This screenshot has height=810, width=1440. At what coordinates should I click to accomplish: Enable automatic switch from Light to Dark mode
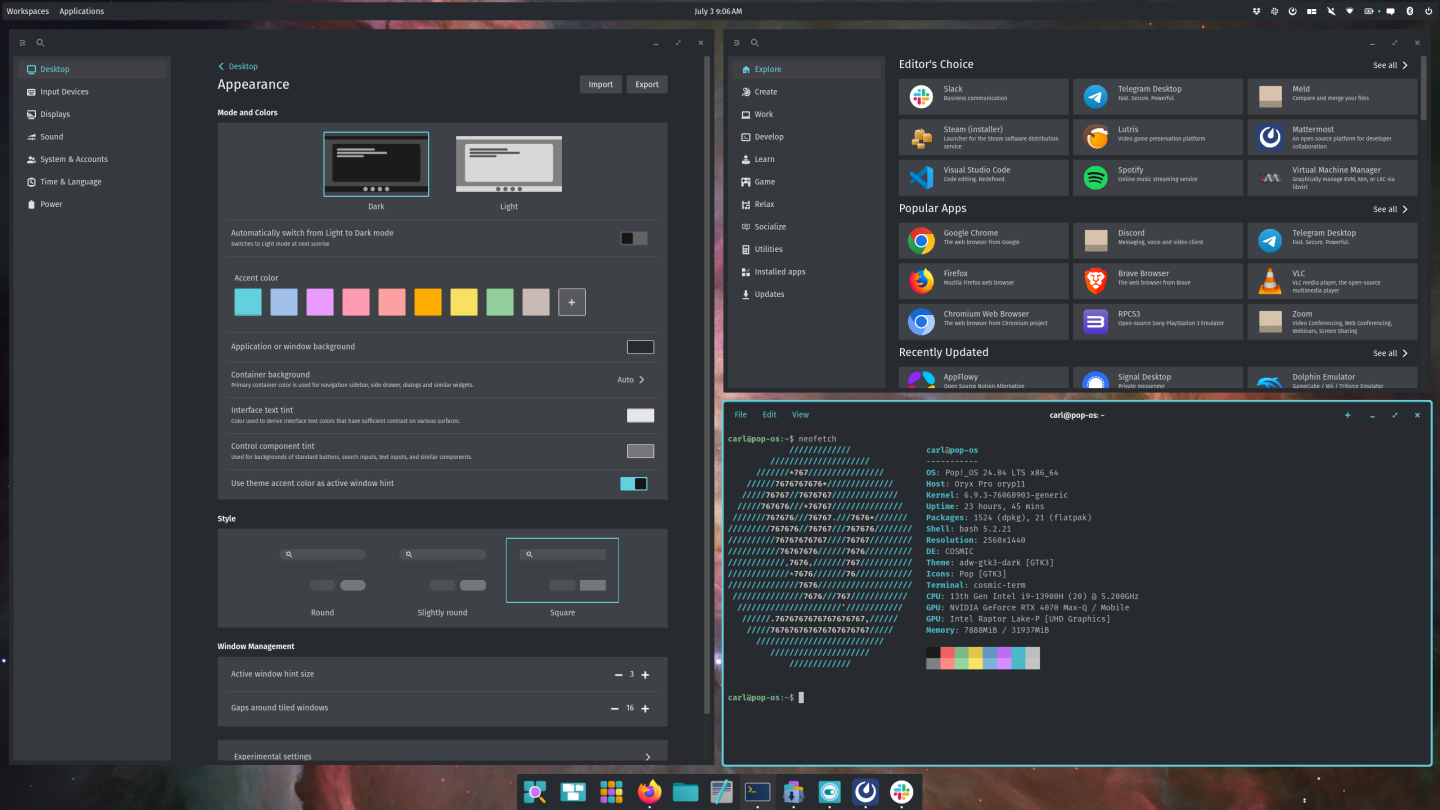click(633, 238)
